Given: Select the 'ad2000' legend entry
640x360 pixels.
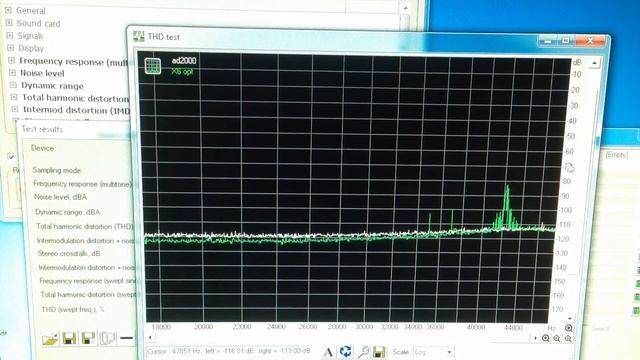Looking at the screenshot, I should point(184,61).
